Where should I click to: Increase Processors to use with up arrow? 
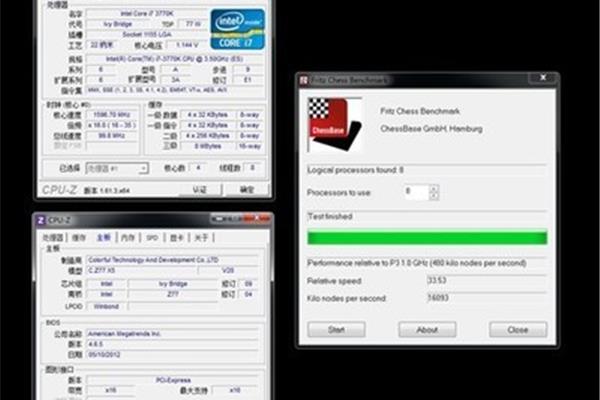(434, 188)
